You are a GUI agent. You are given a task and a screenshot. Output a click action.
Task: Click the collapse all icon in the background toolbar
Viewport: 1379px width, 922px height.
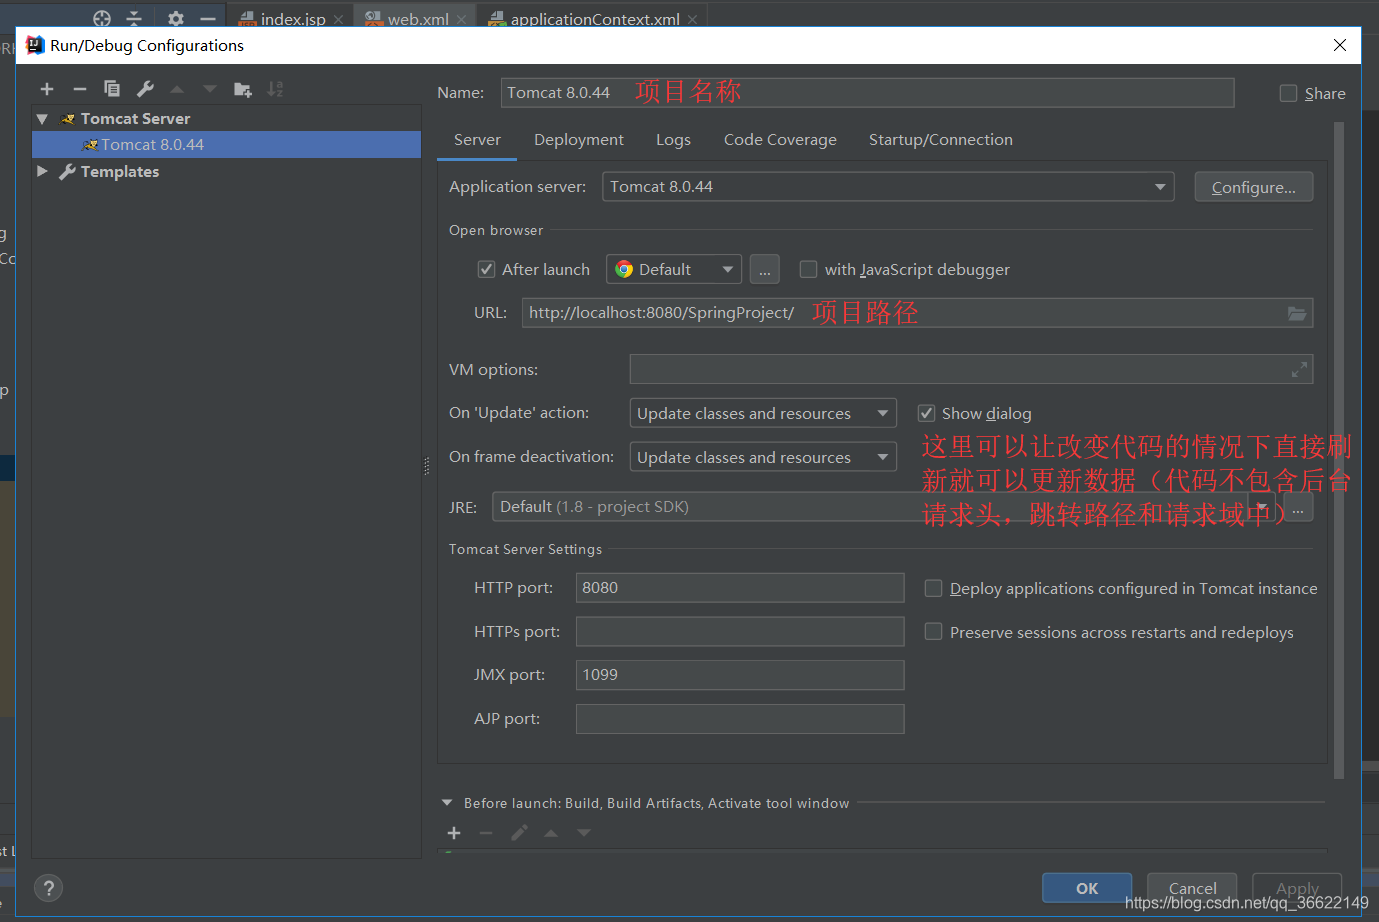pyautogui.click(x=134, y=18)
